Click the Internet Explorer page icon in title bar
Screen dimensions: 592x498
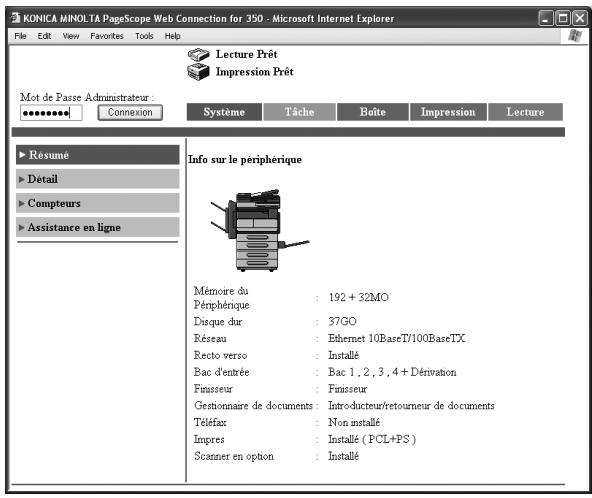click(x=15, y=18)
